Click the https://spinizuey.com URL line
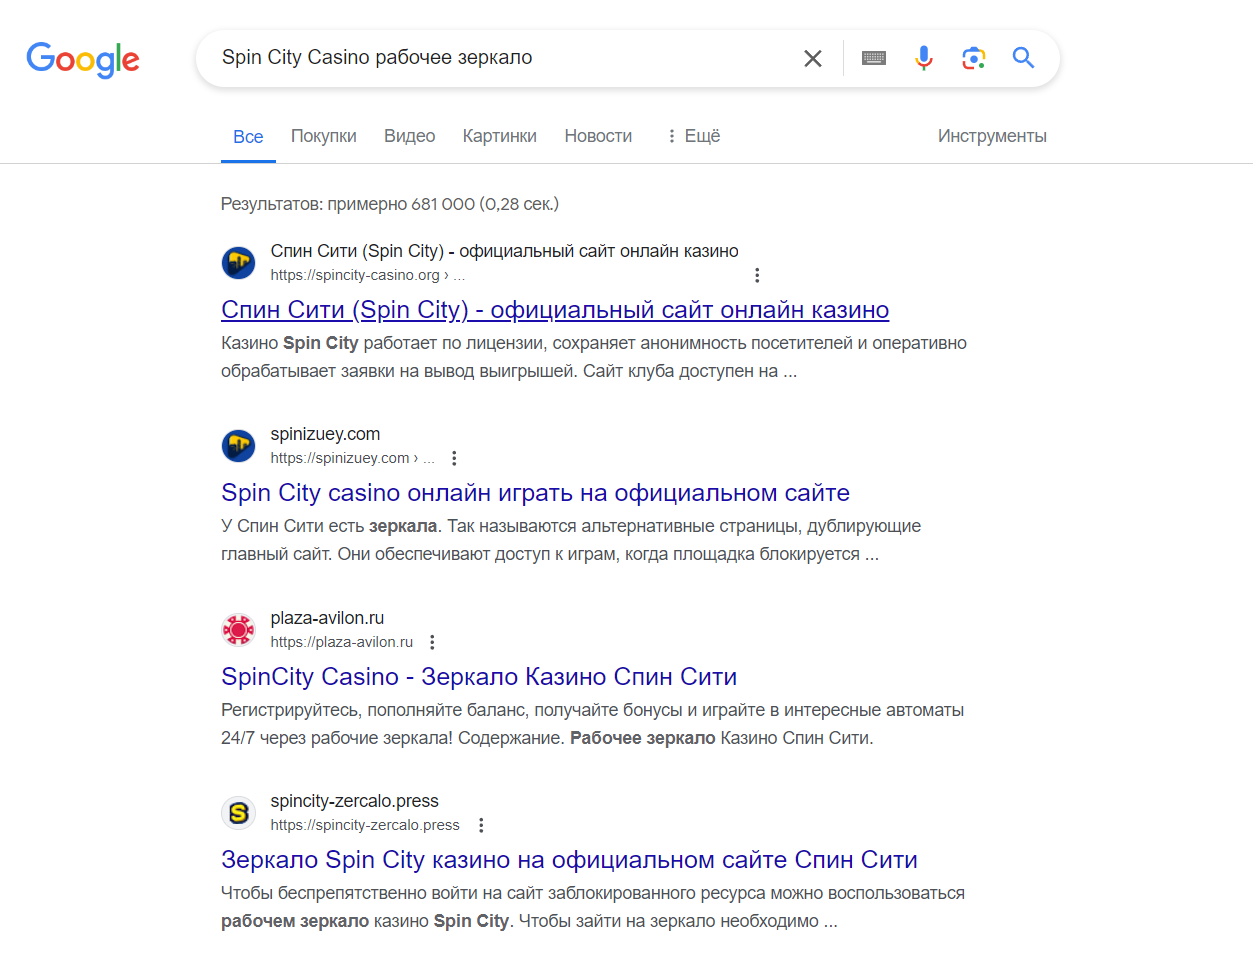This screenshot has height=955, width=1253. pyautogui.click(x=353, y=458)
